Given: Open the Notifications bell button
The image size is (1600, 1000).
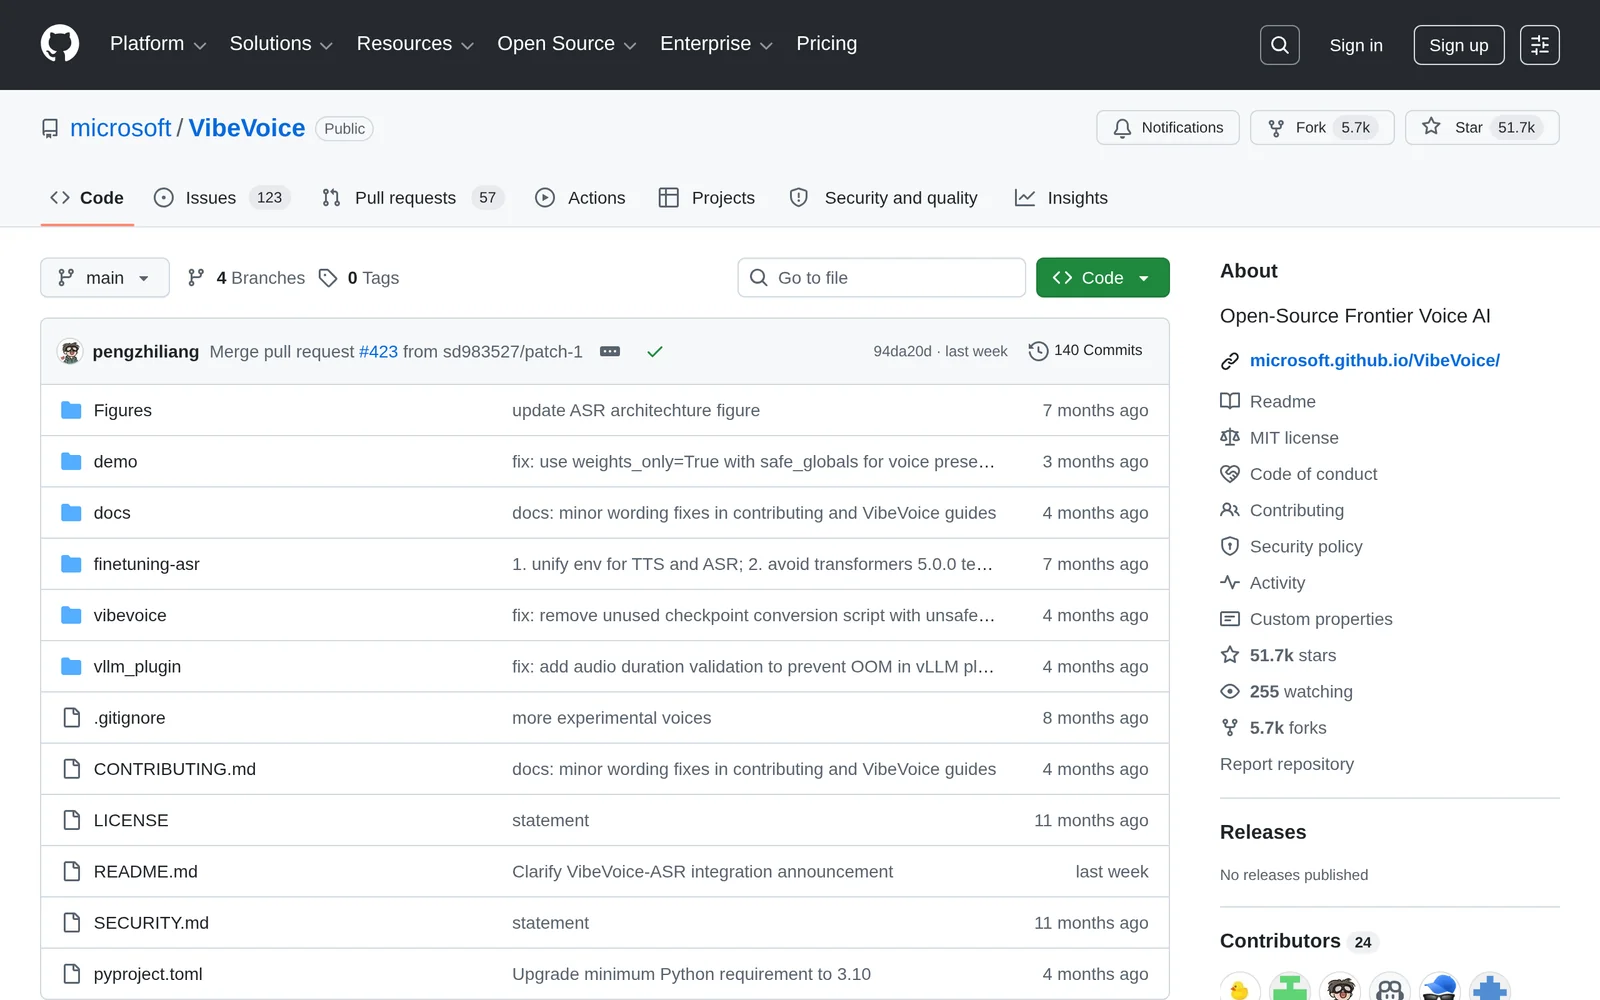Looking at the screenshot, I should pyautogui.click(x=1168, y=128).
